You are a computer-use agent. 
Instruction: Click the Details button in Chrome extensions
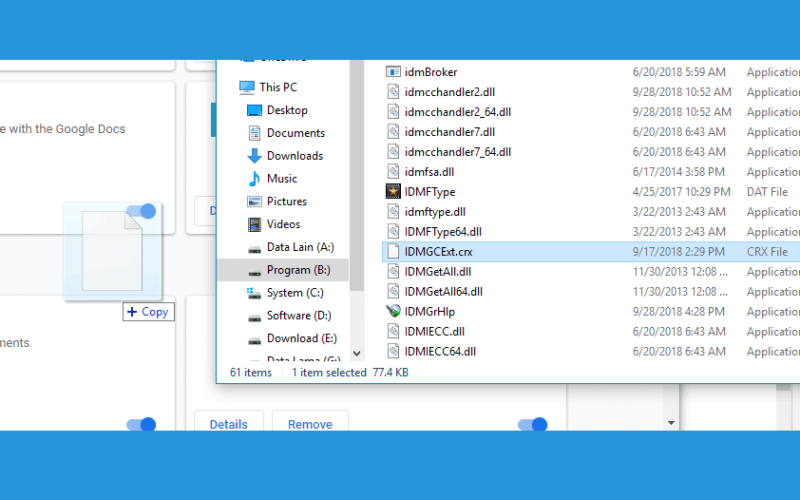tap(229, 422)
